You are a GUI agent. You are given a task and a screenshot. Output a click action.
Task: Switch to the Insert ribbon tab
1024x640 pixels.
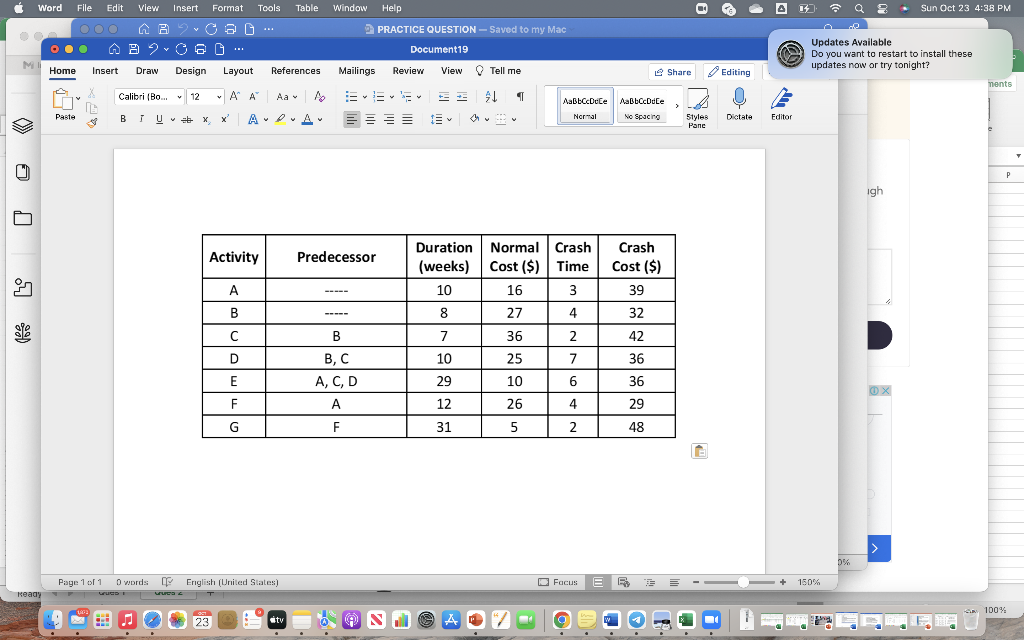click(105, 71)
